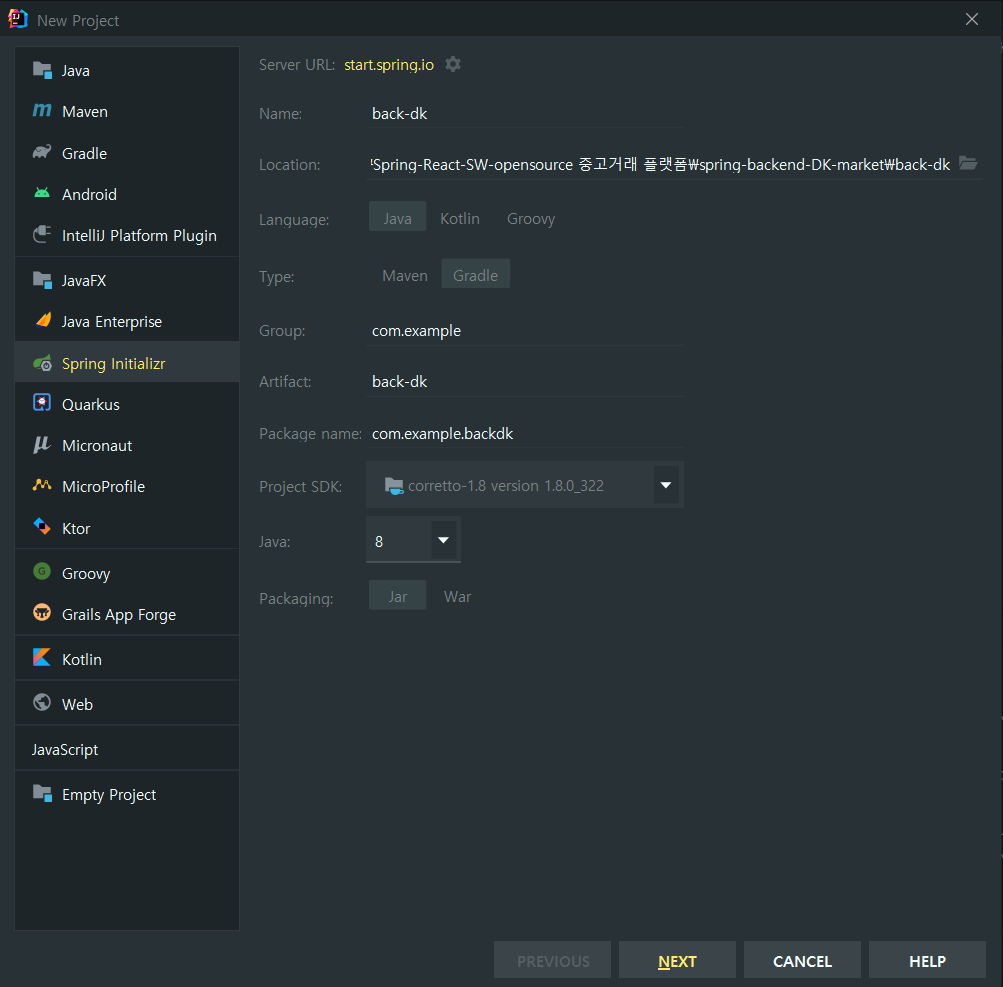Edit the Group field com.example

coord(525,331)
